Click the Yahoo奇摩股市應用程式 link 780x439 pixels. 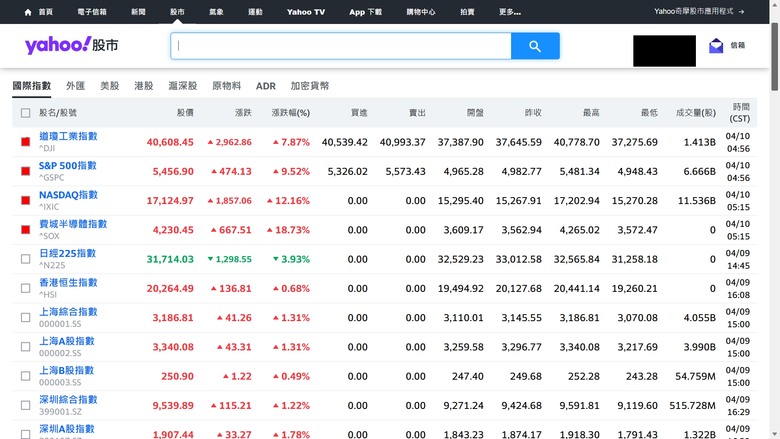pyautogui.click(x=693, y=11)
